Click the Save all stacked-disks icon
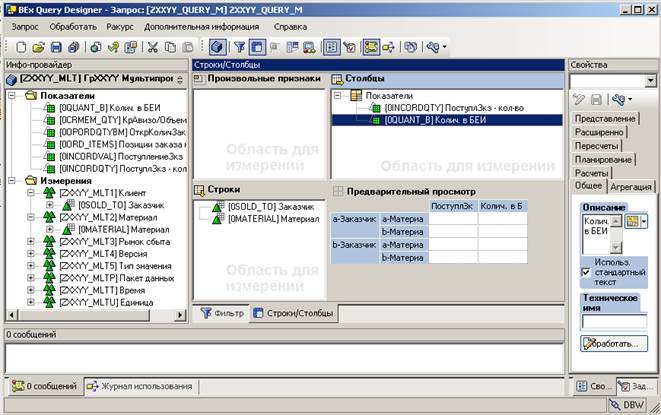 tap(74, 47)
